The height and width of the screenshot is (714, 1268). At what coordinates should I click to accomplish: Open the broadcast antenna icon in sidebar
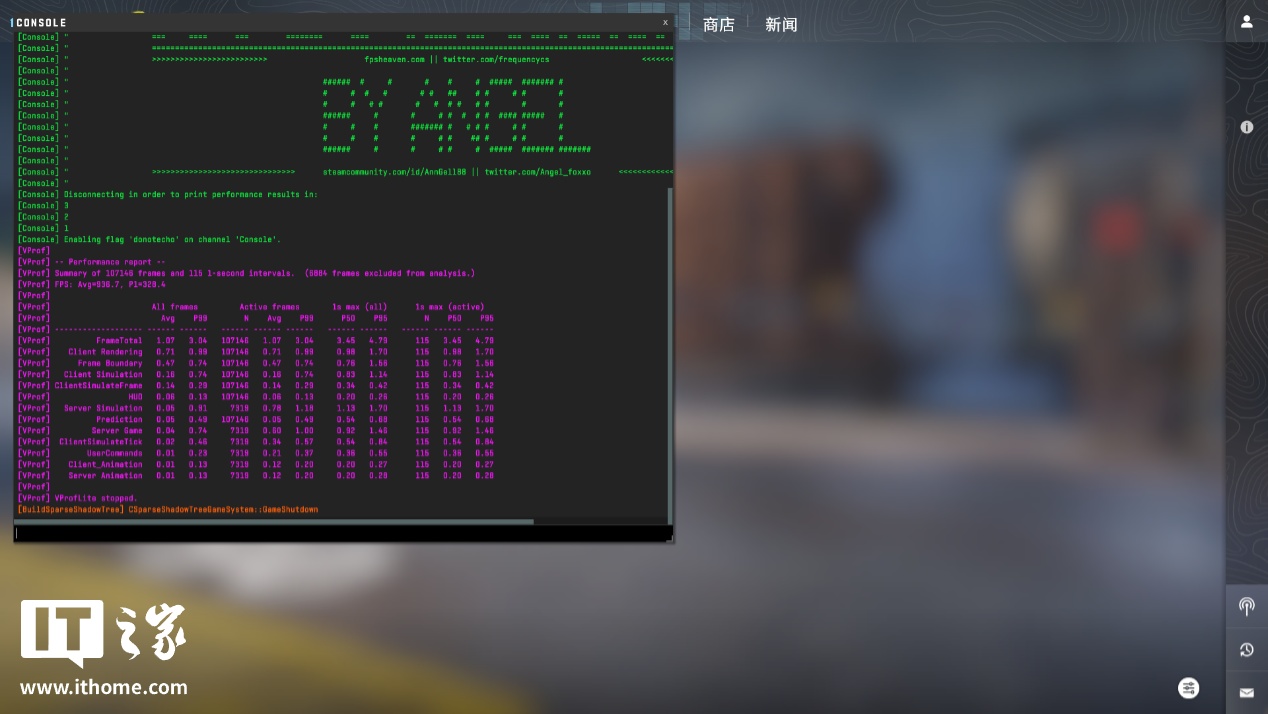(1246, 606)
